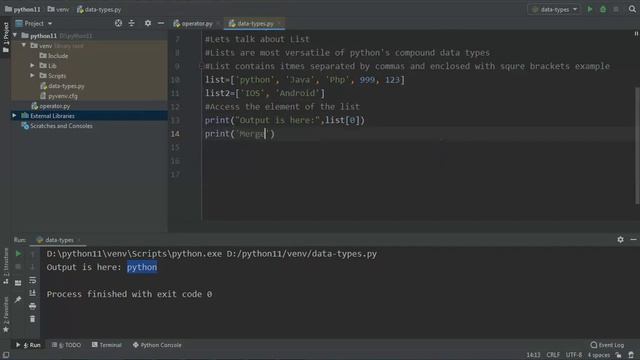Open the Python Console tool window
640x360 pixels.
(157, 345)
